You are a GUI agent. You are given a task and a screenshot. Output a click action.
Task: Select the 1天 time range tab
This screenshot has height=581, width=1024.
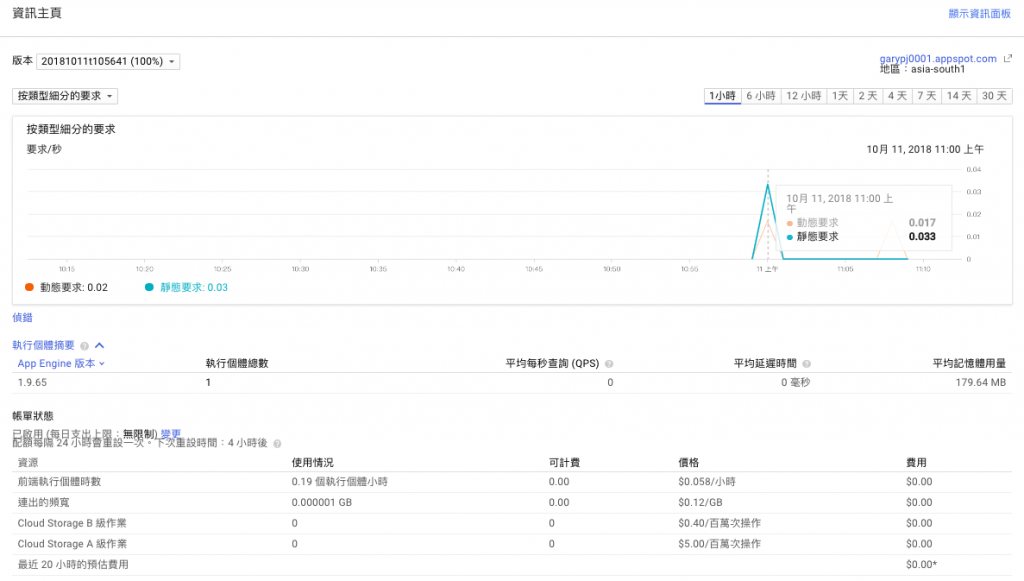[840, 96]
